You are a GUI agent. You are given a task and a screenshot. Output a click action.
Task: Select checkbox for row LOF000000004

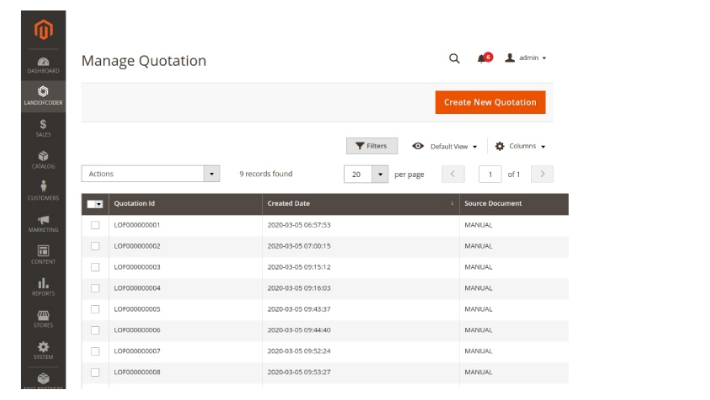(x=95, y=288)
